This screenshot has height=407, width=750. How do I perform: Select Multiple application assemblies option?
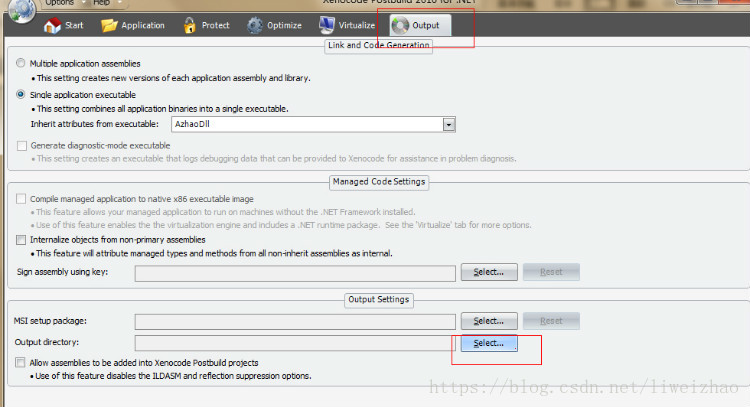(21, 63)
